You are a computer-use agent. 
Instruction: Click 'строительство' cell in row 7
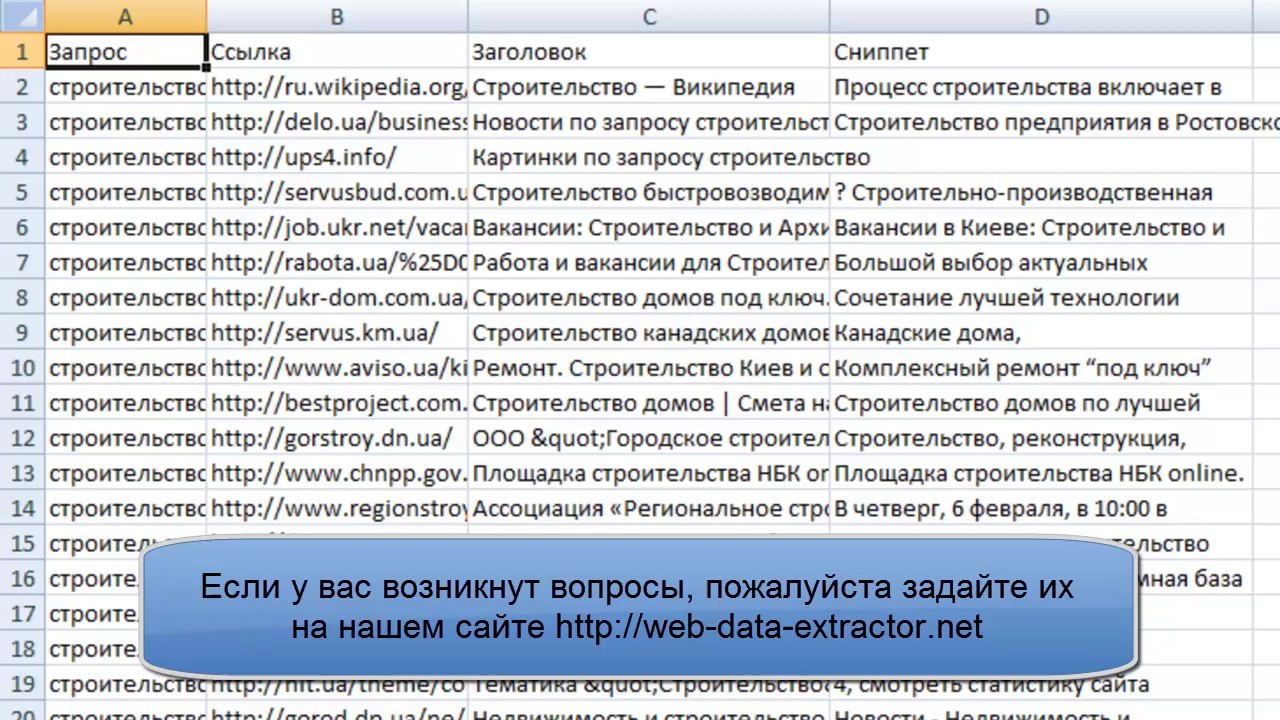(x=126, y=263)
